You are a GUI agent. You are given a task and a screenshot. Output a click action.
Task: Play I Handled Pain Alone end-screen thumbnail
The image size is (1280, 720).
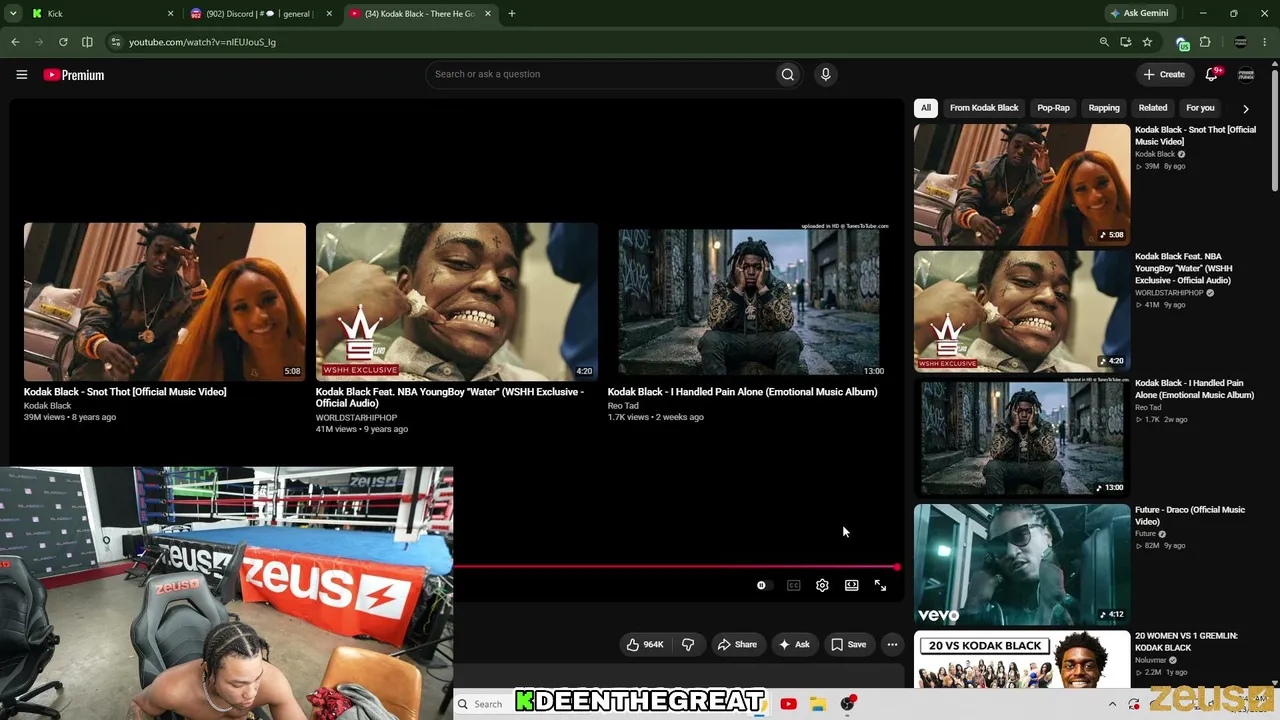(x=749, y=301)
